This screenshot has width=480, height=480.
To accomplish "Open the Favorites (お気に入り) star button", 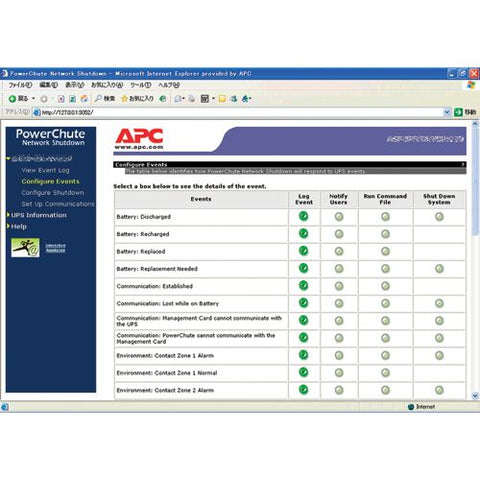I will [x=137, y=98].
